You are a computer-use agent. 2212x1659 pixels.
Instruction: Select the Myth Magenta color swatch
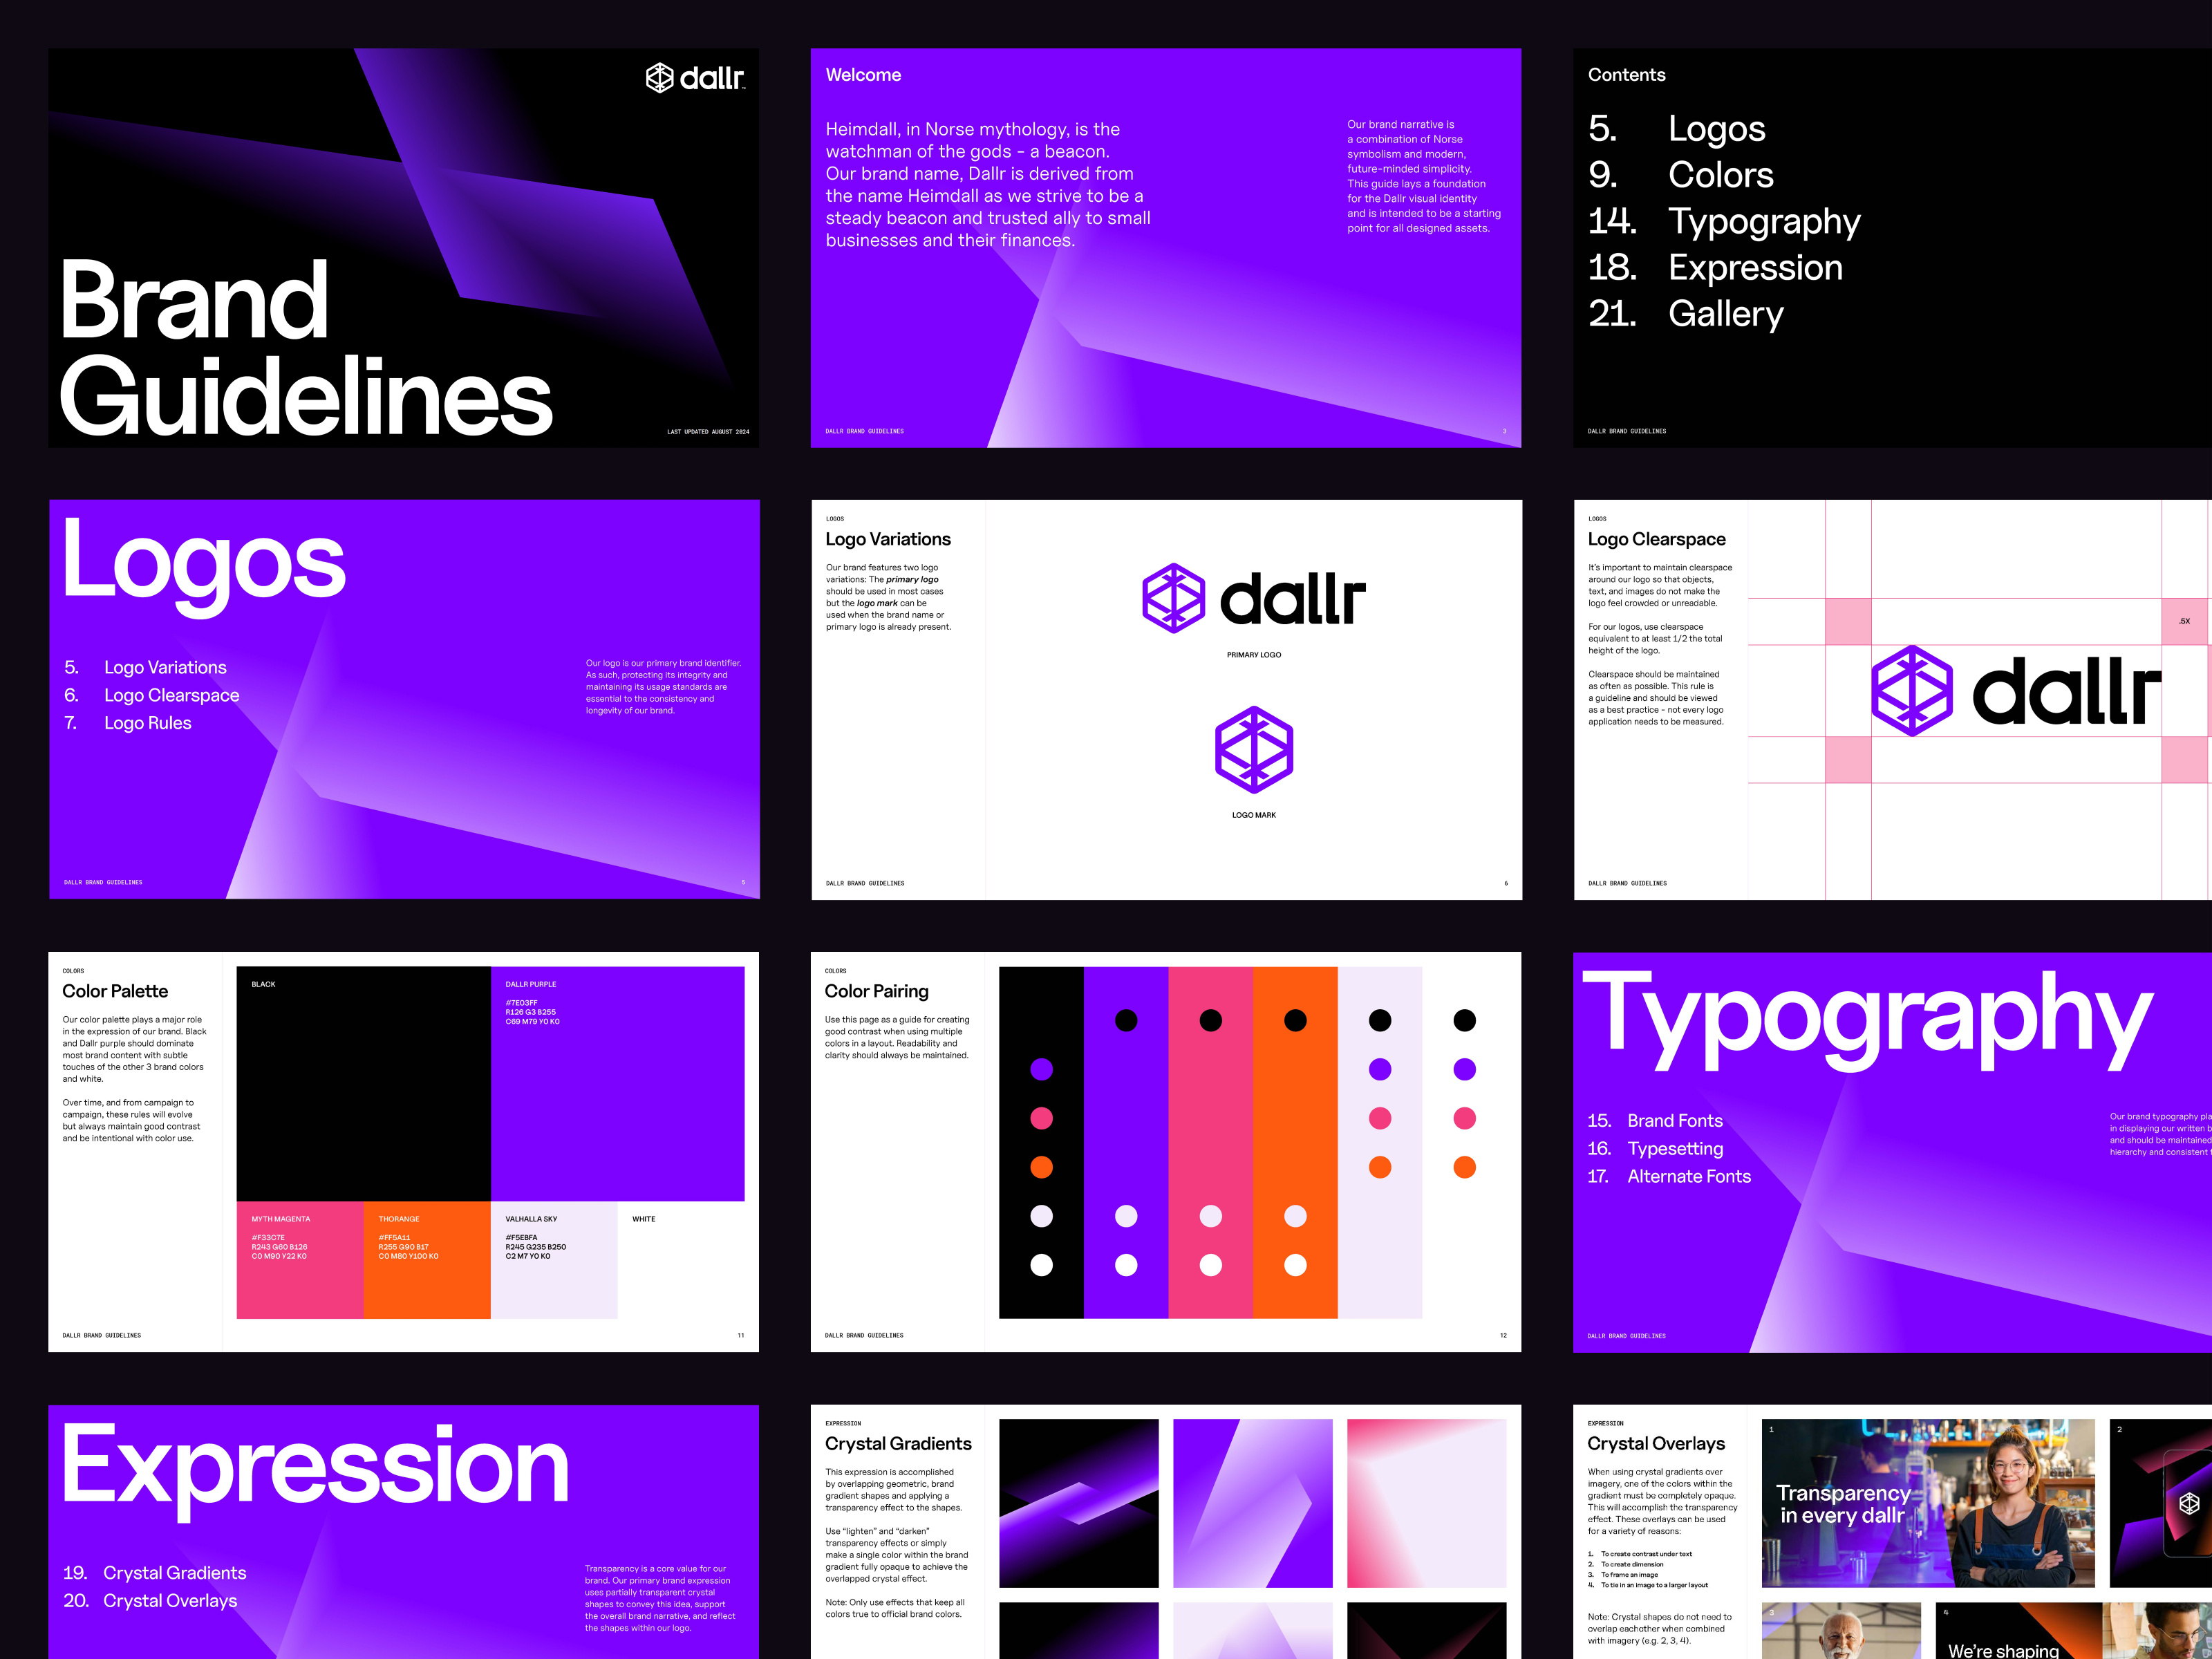click(300, 1260)
